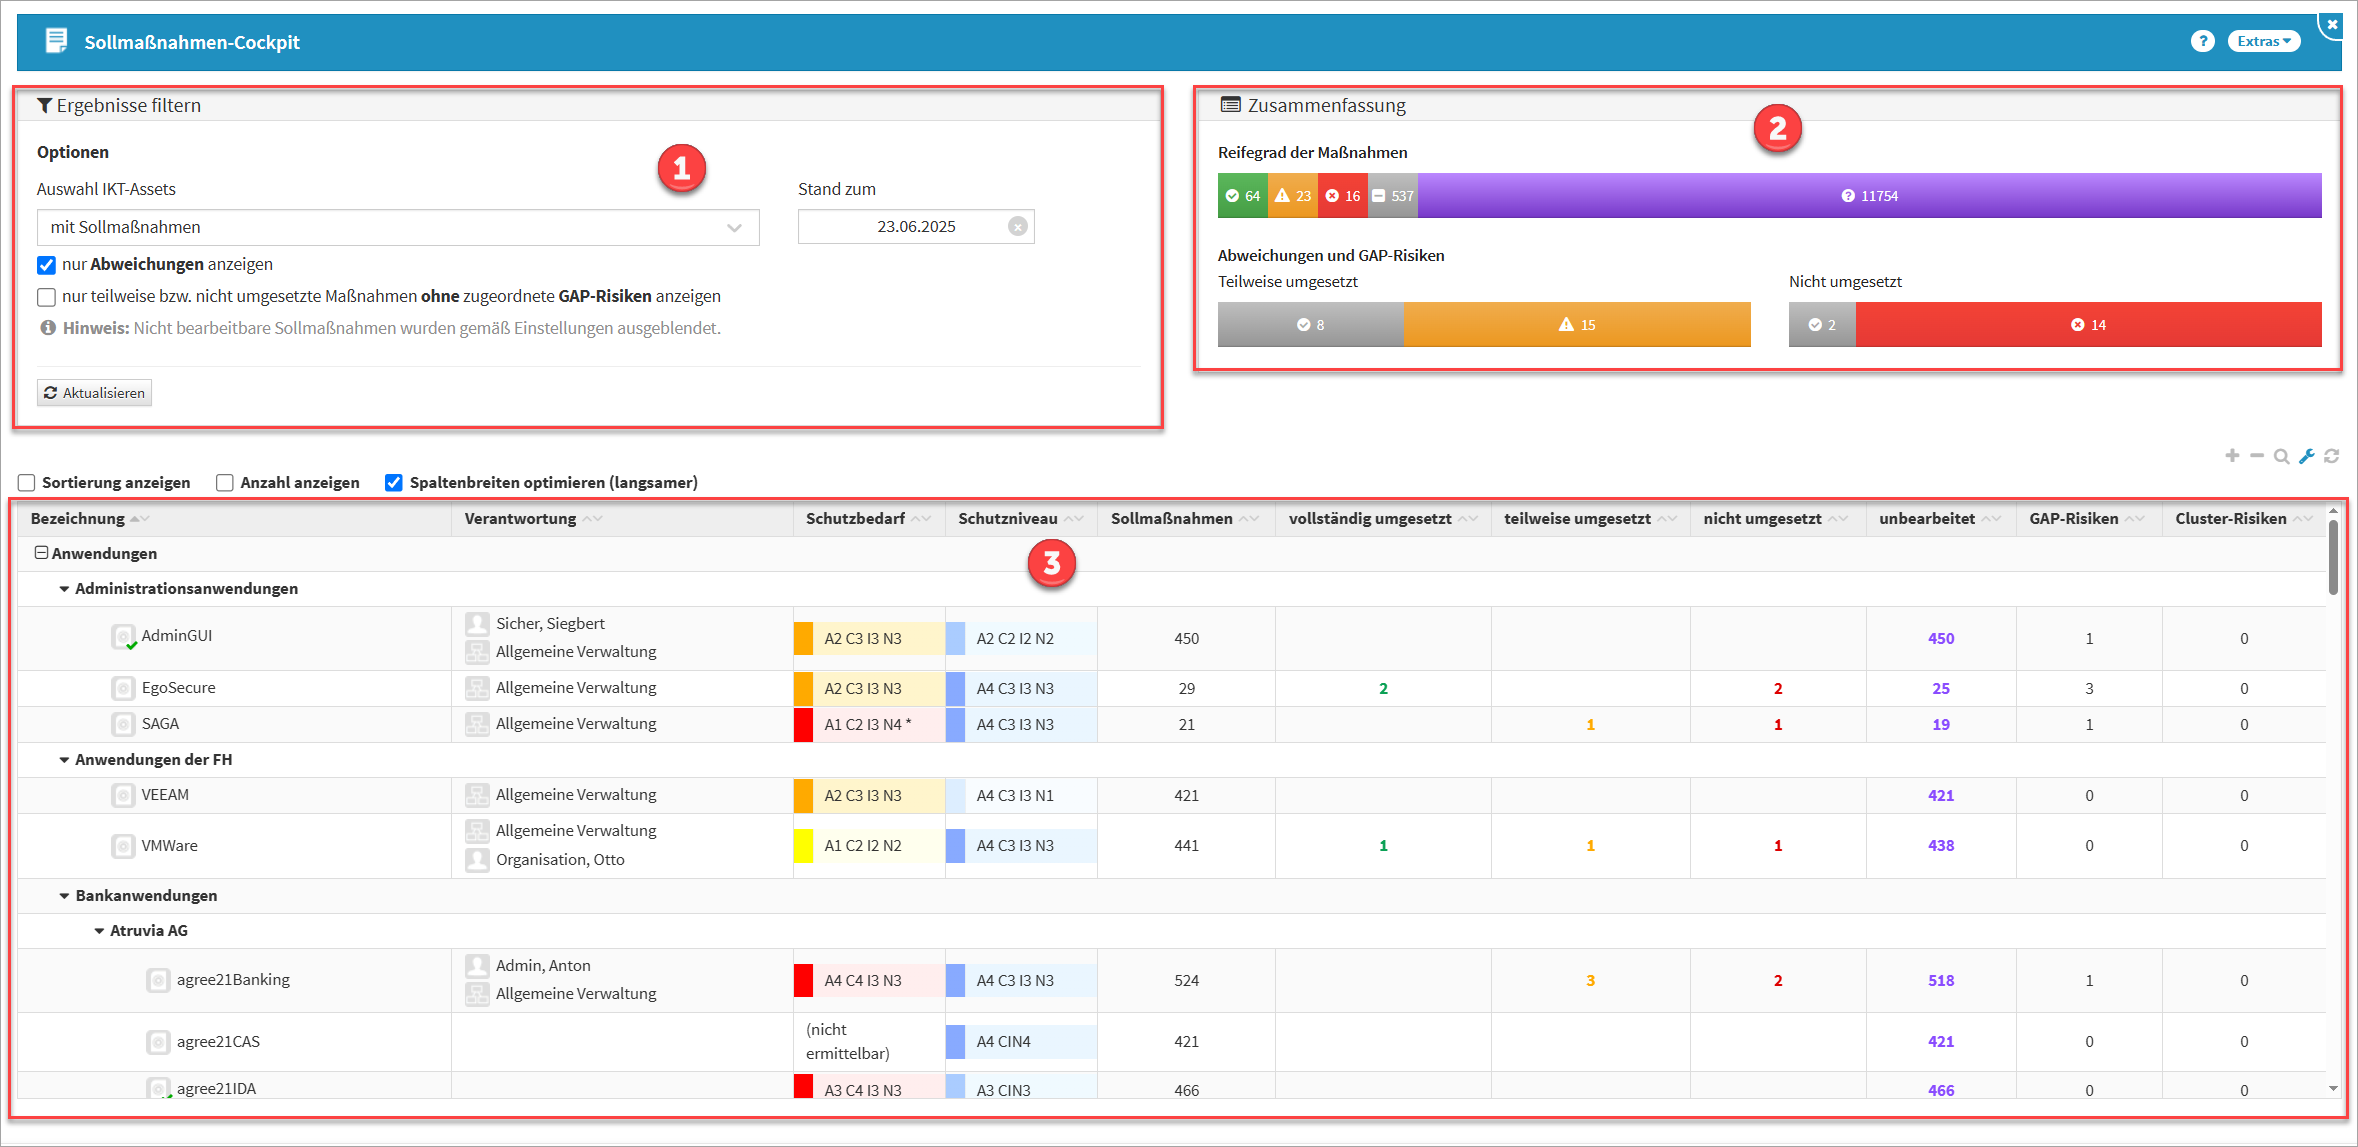Click unbearbeitet count 450 for AdminGUI
2358x1147 pixels.
[1940, 639]
